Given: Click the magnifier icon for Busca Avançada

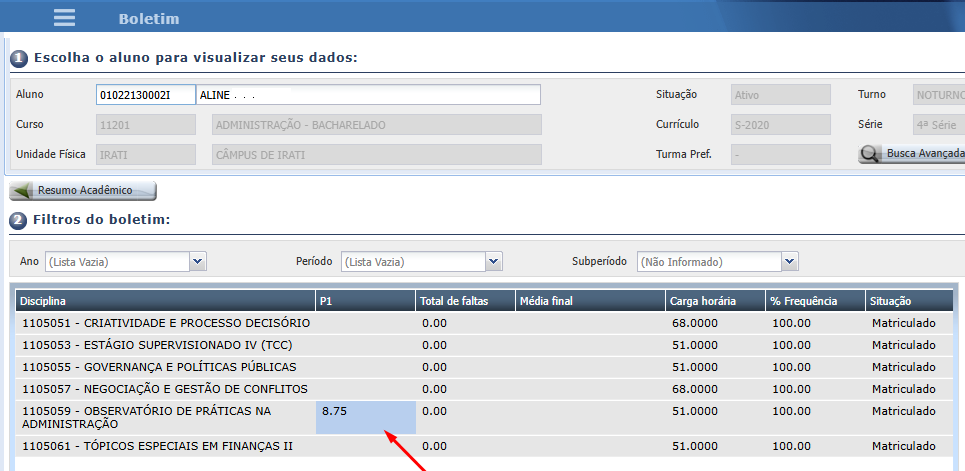Looking at the screenshot, I should [x=870, y=154].
